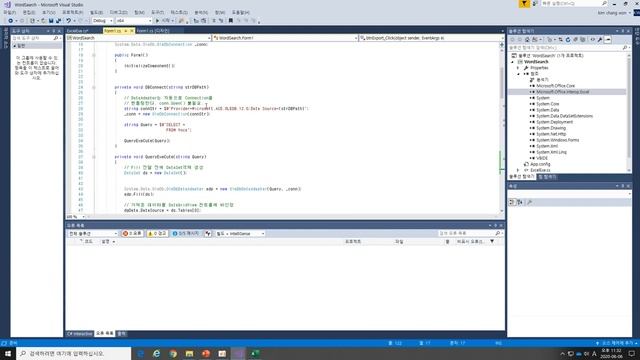Viewport: 640px width, 360px height.
Task: Switch to the Form1.cs designer tab
Action: coord(153,31)
